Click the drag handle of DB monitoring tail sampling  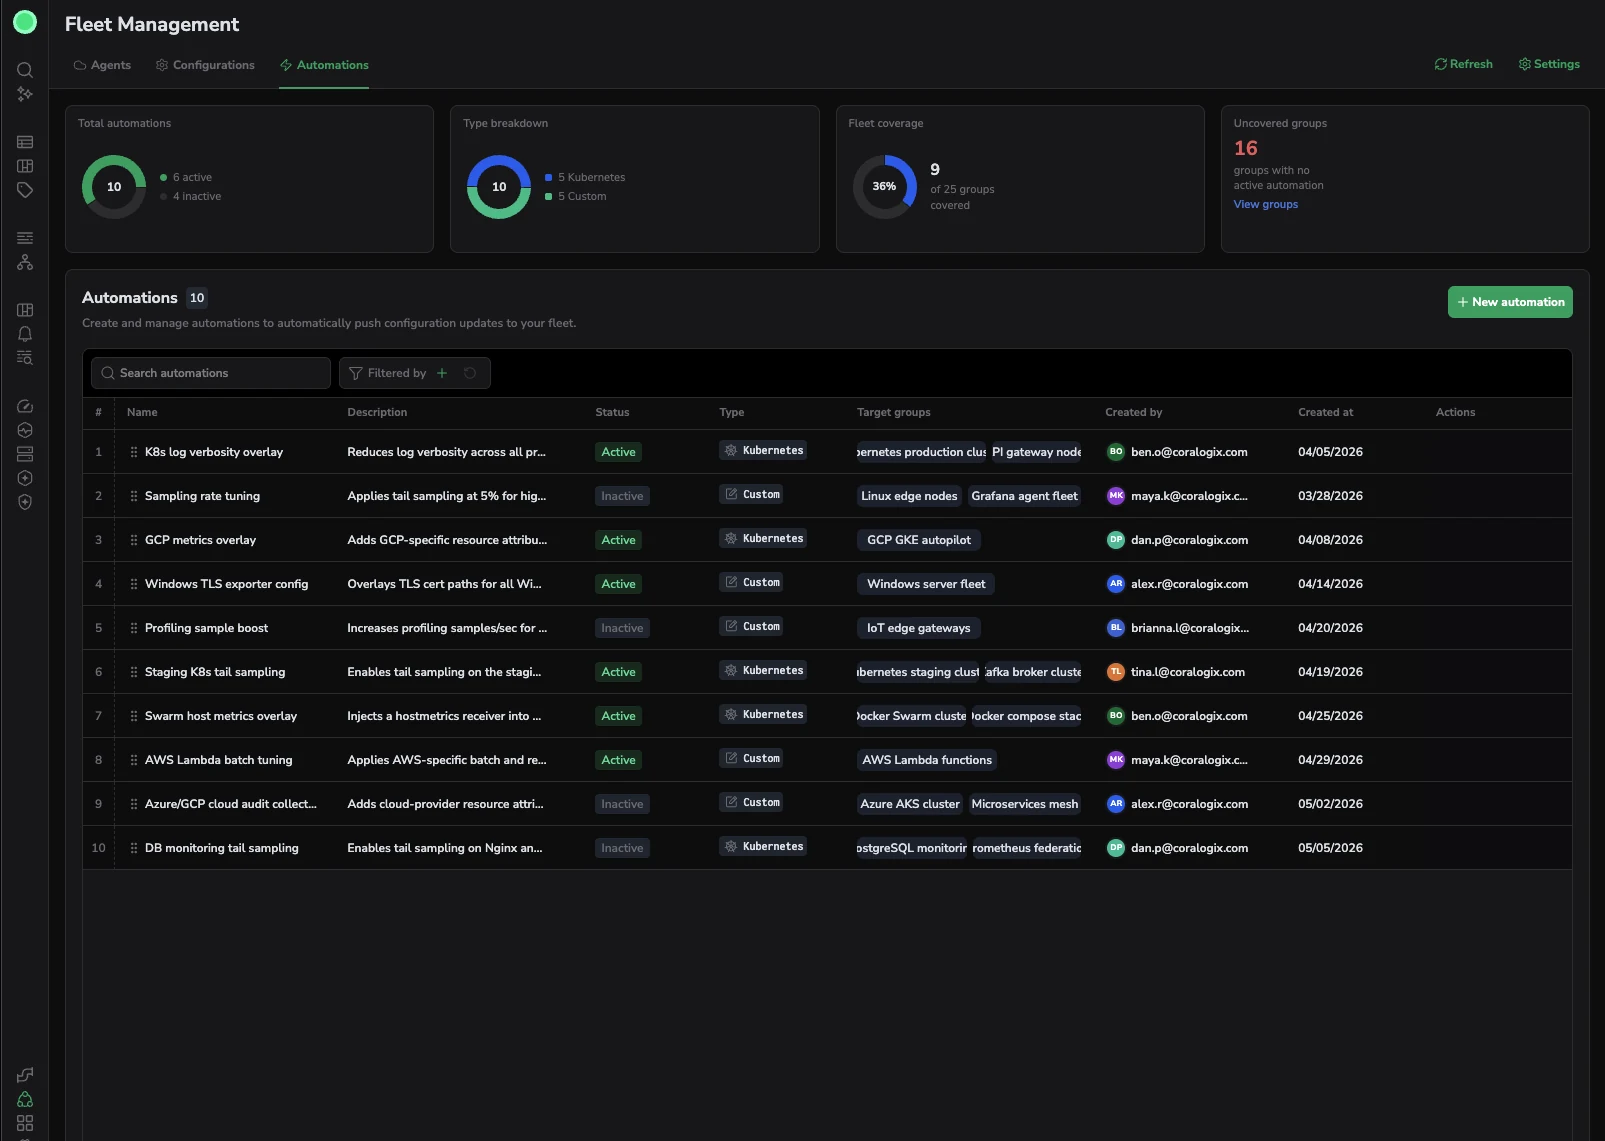tap(134, 848)
